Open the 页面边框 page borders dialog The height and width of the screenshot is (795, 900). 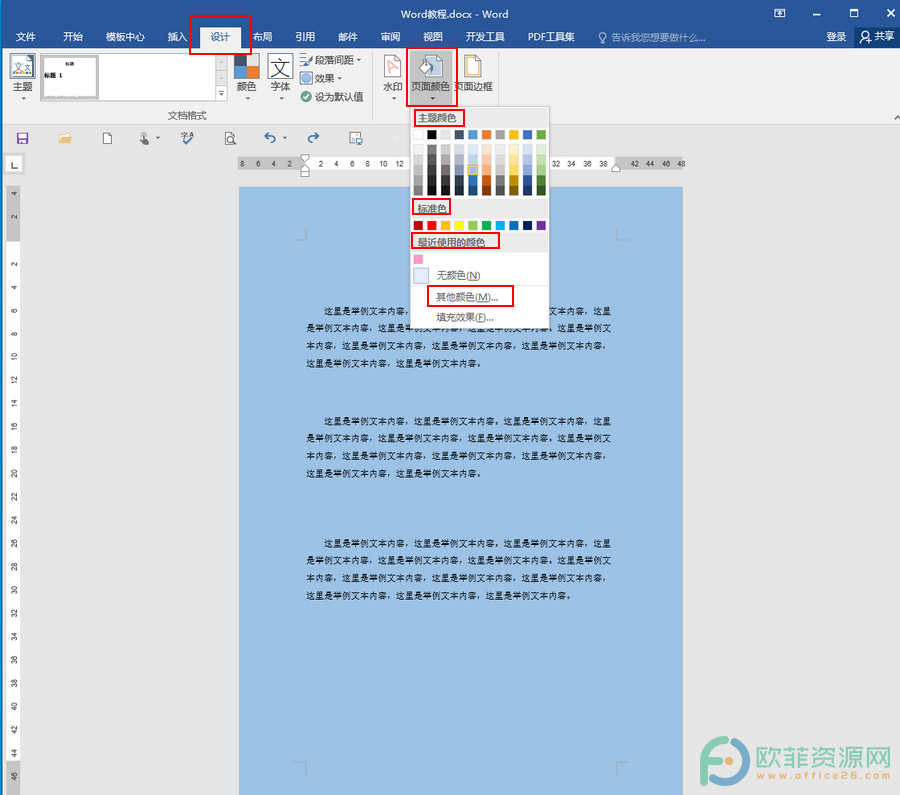tap(474, 75)
